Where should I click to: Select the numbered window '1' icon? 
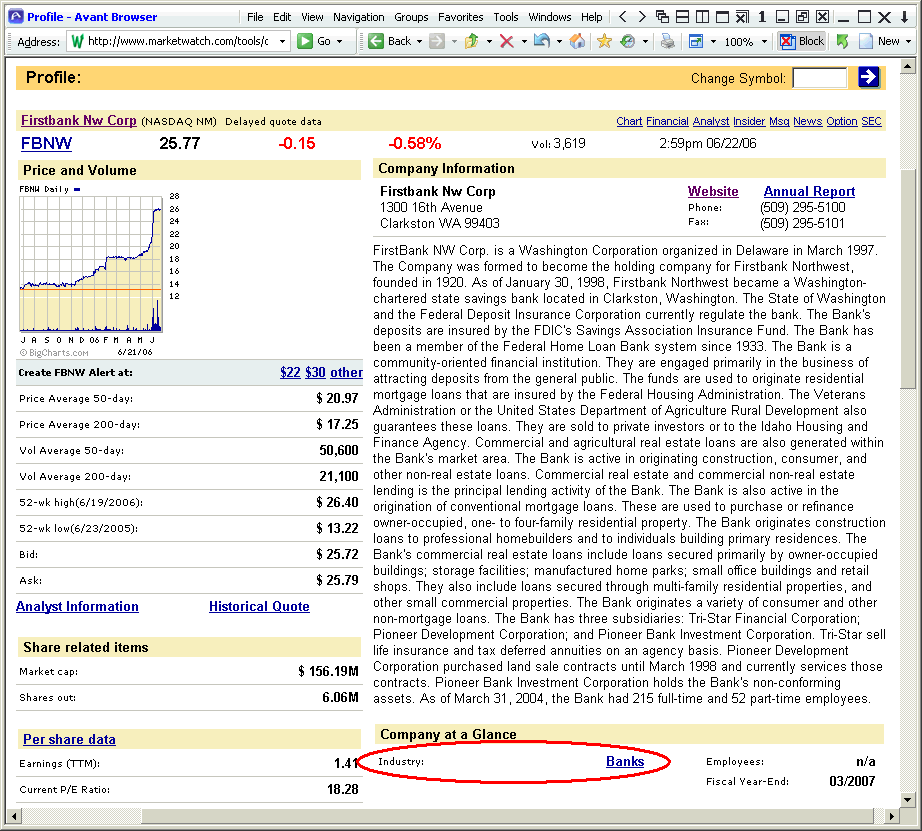(x=762, y=16)
